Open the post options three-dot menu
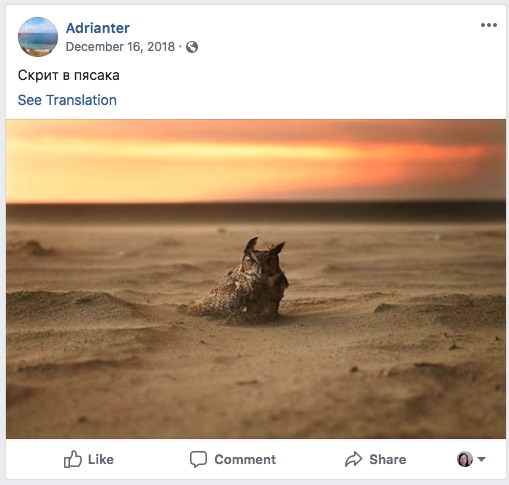This screenshot has height=485, width=509. 489,25
